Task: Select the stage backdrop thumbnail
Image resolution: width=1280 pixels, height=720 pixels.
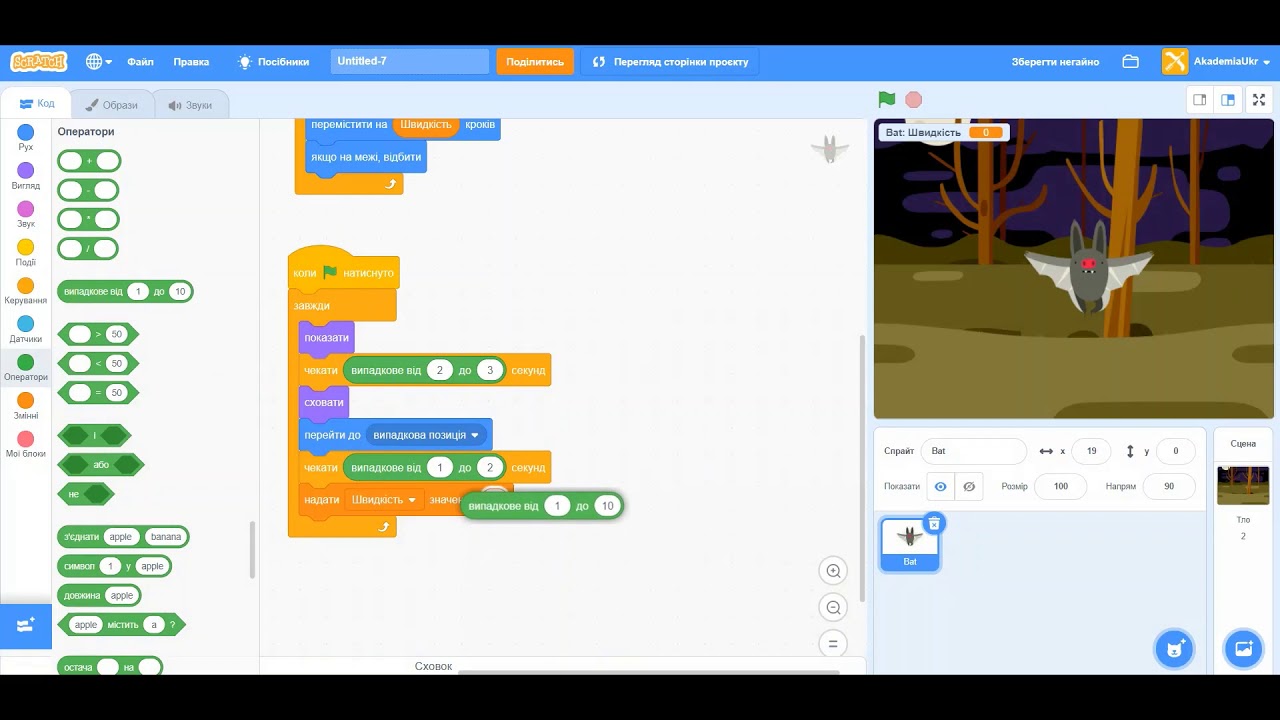Action: (x=1243, y=486)
